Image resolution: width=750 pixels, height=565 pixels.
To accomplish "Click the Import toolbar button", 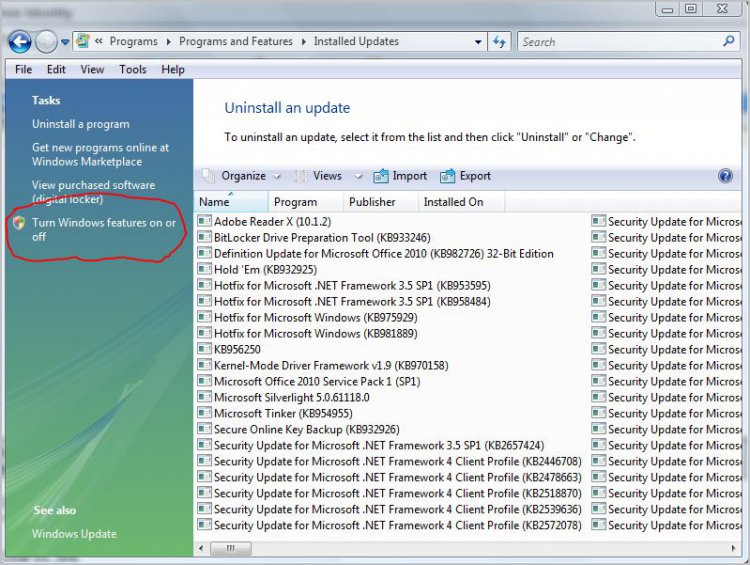I will (400, 176).
